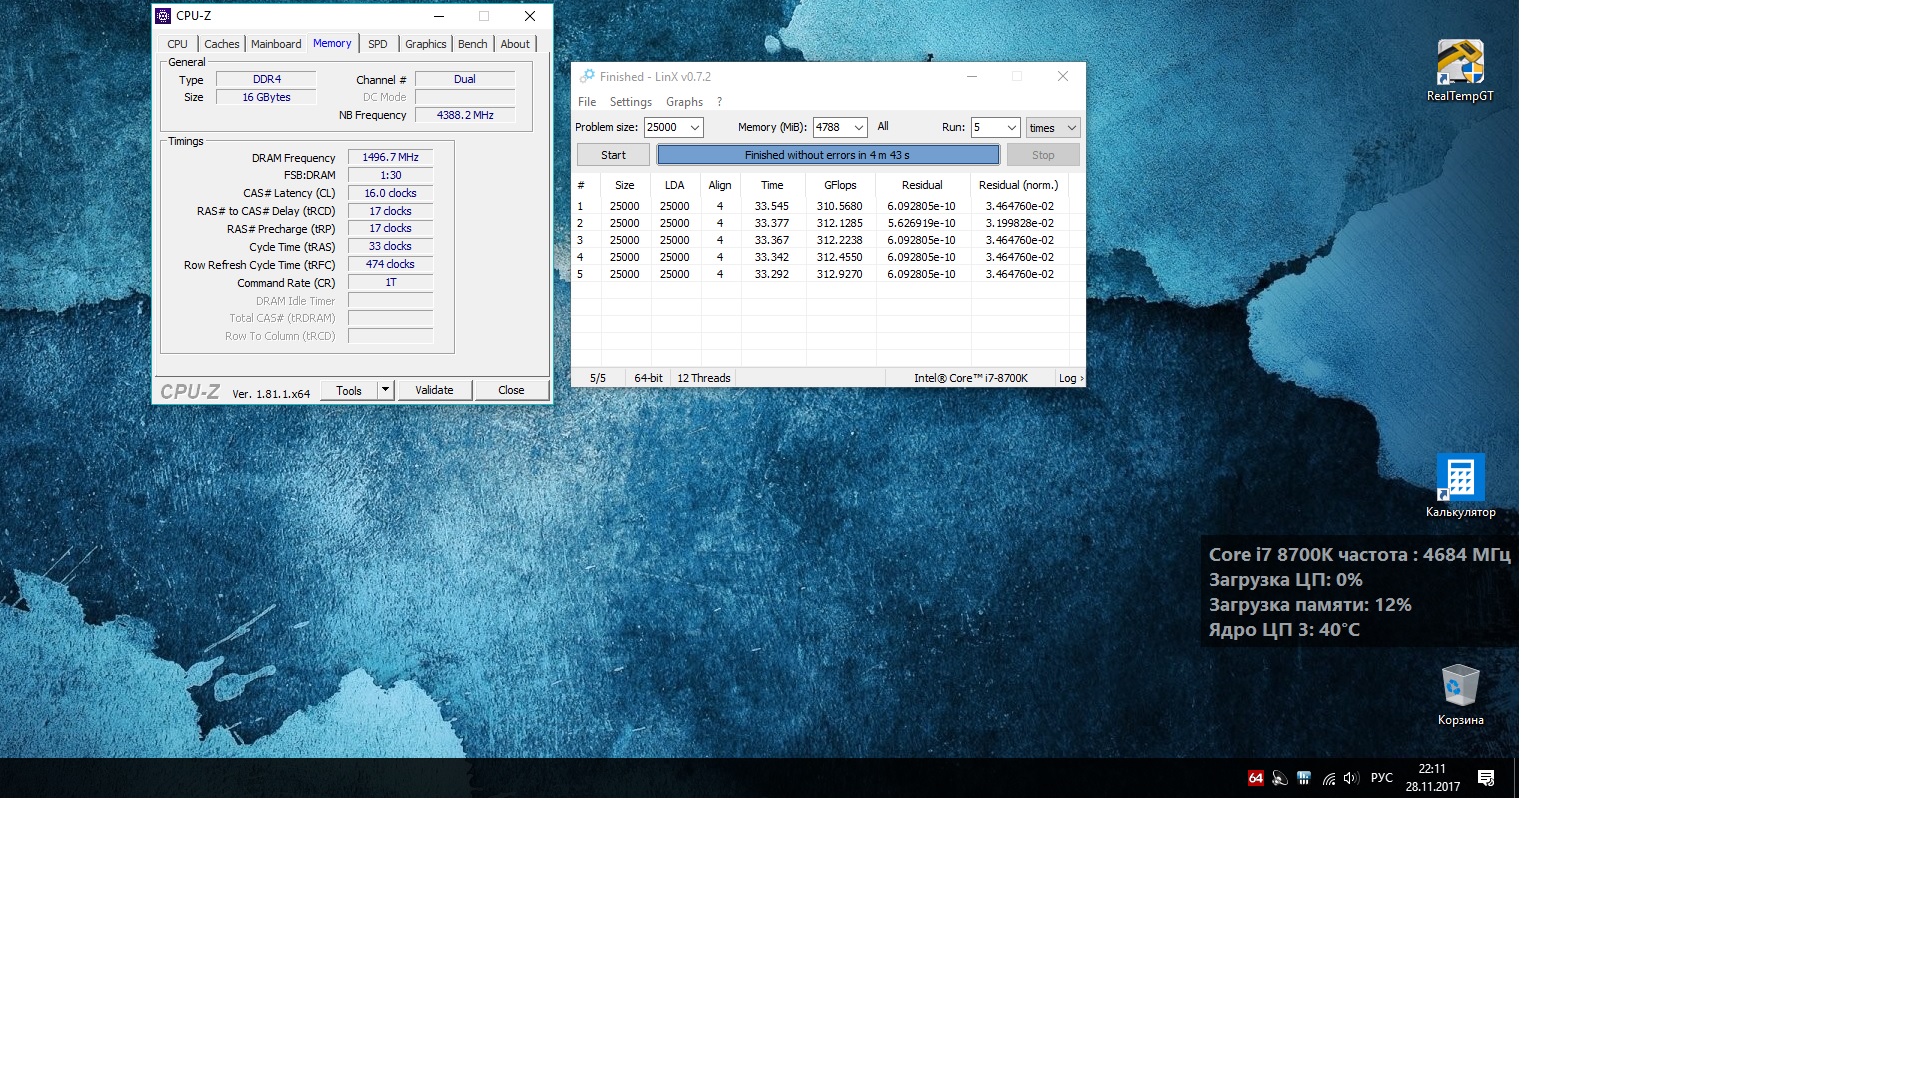Click the Validate button in CPU-Z

pyautogui.click(x=434, y=390)
